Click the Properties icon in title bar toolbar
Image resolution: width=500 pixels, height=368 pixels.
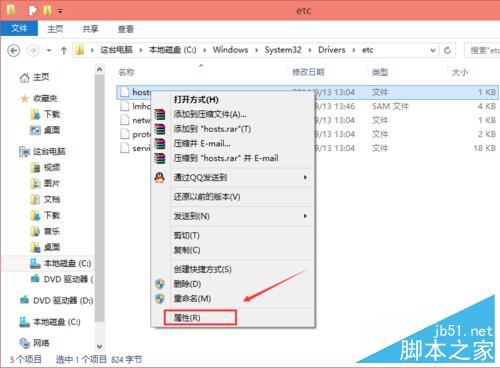pyautogui.click(x=33, y=11)
